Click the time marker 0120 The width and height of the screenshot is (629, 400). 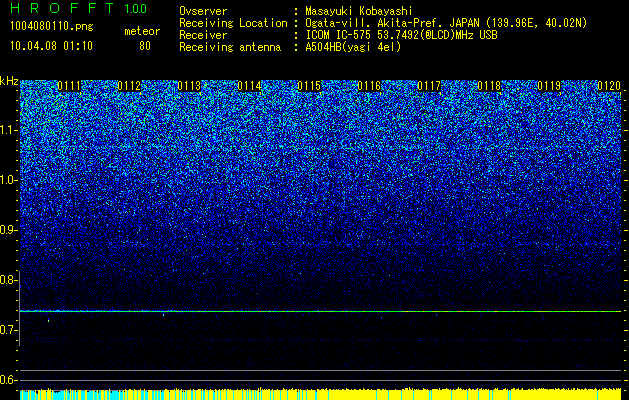[609, 86]
